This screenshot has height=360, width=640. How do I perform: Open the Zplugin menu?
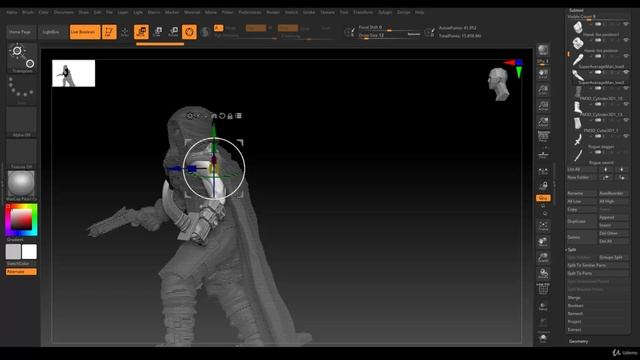pos(385,12)
